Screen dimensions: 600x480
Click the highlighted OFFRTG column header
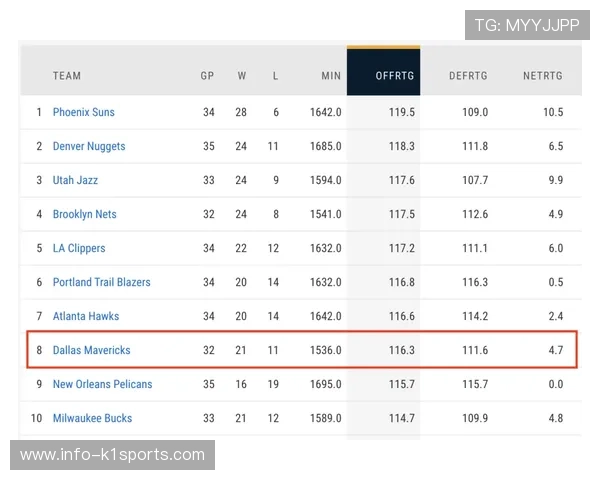click(383, 70)
